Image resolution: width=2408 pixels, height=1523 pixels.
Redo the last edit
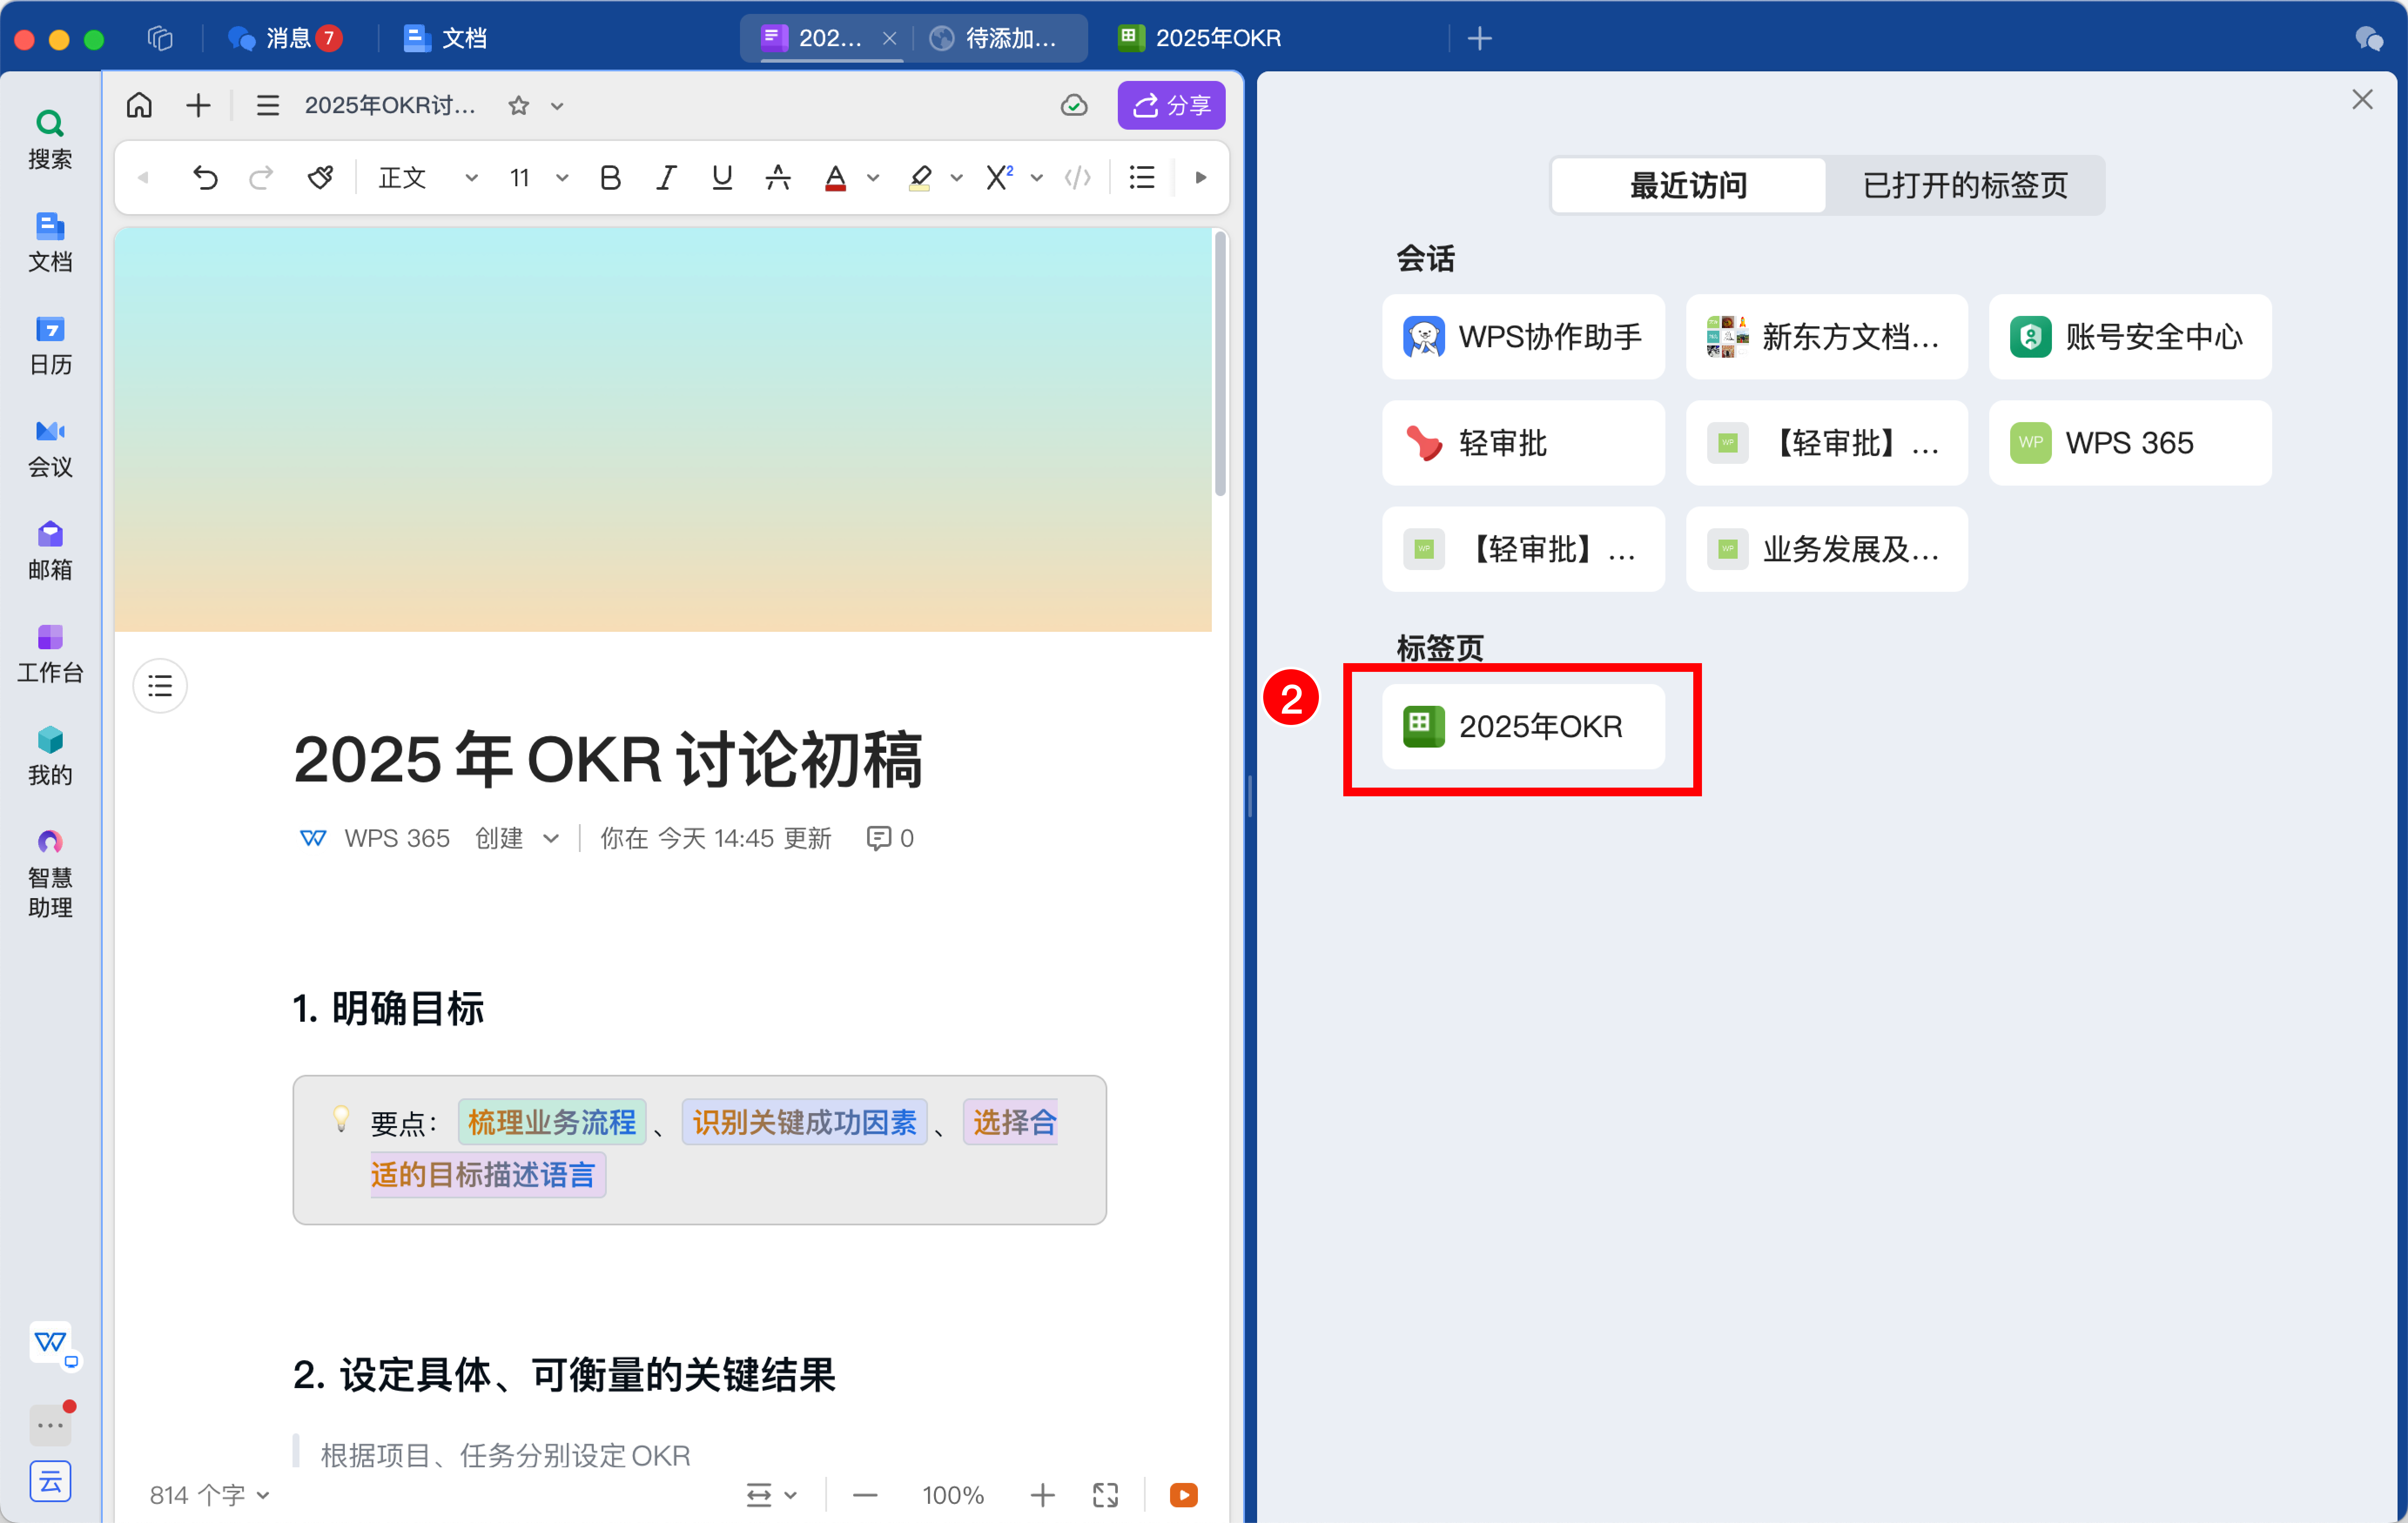pos(261,178)
